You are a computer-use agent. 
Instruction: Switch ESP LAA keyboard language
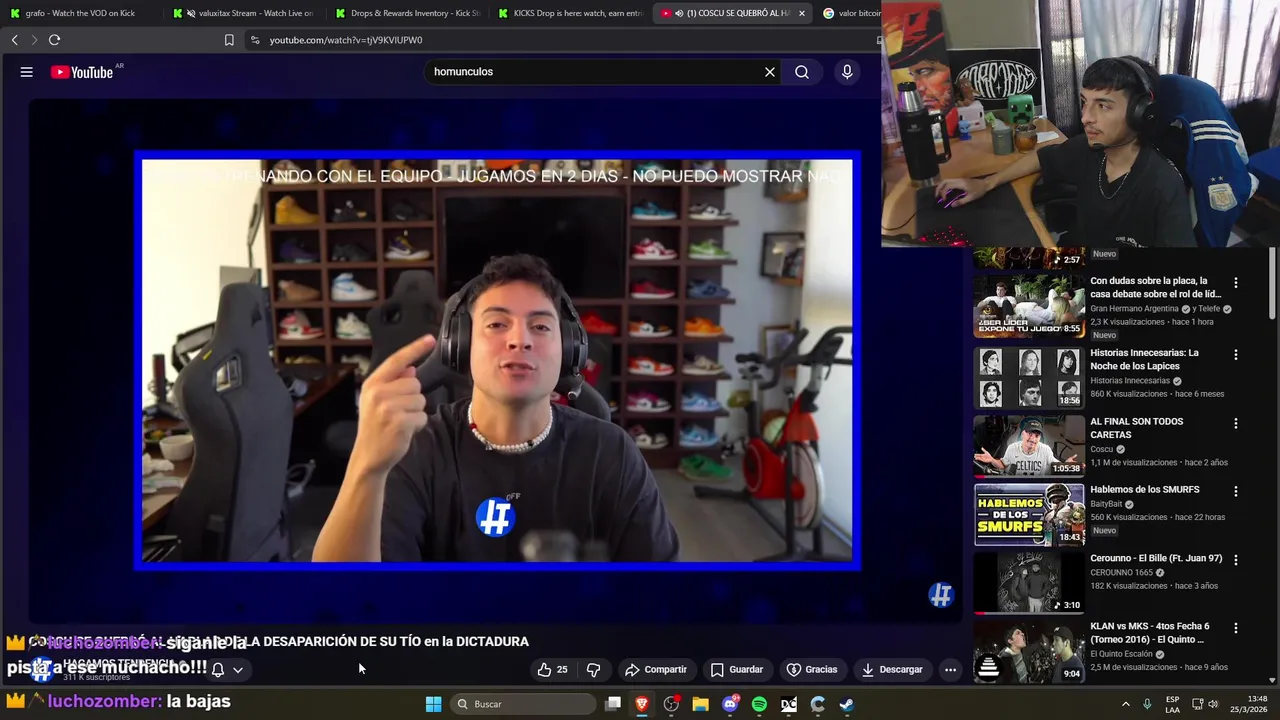click(x=1172, y=704)
